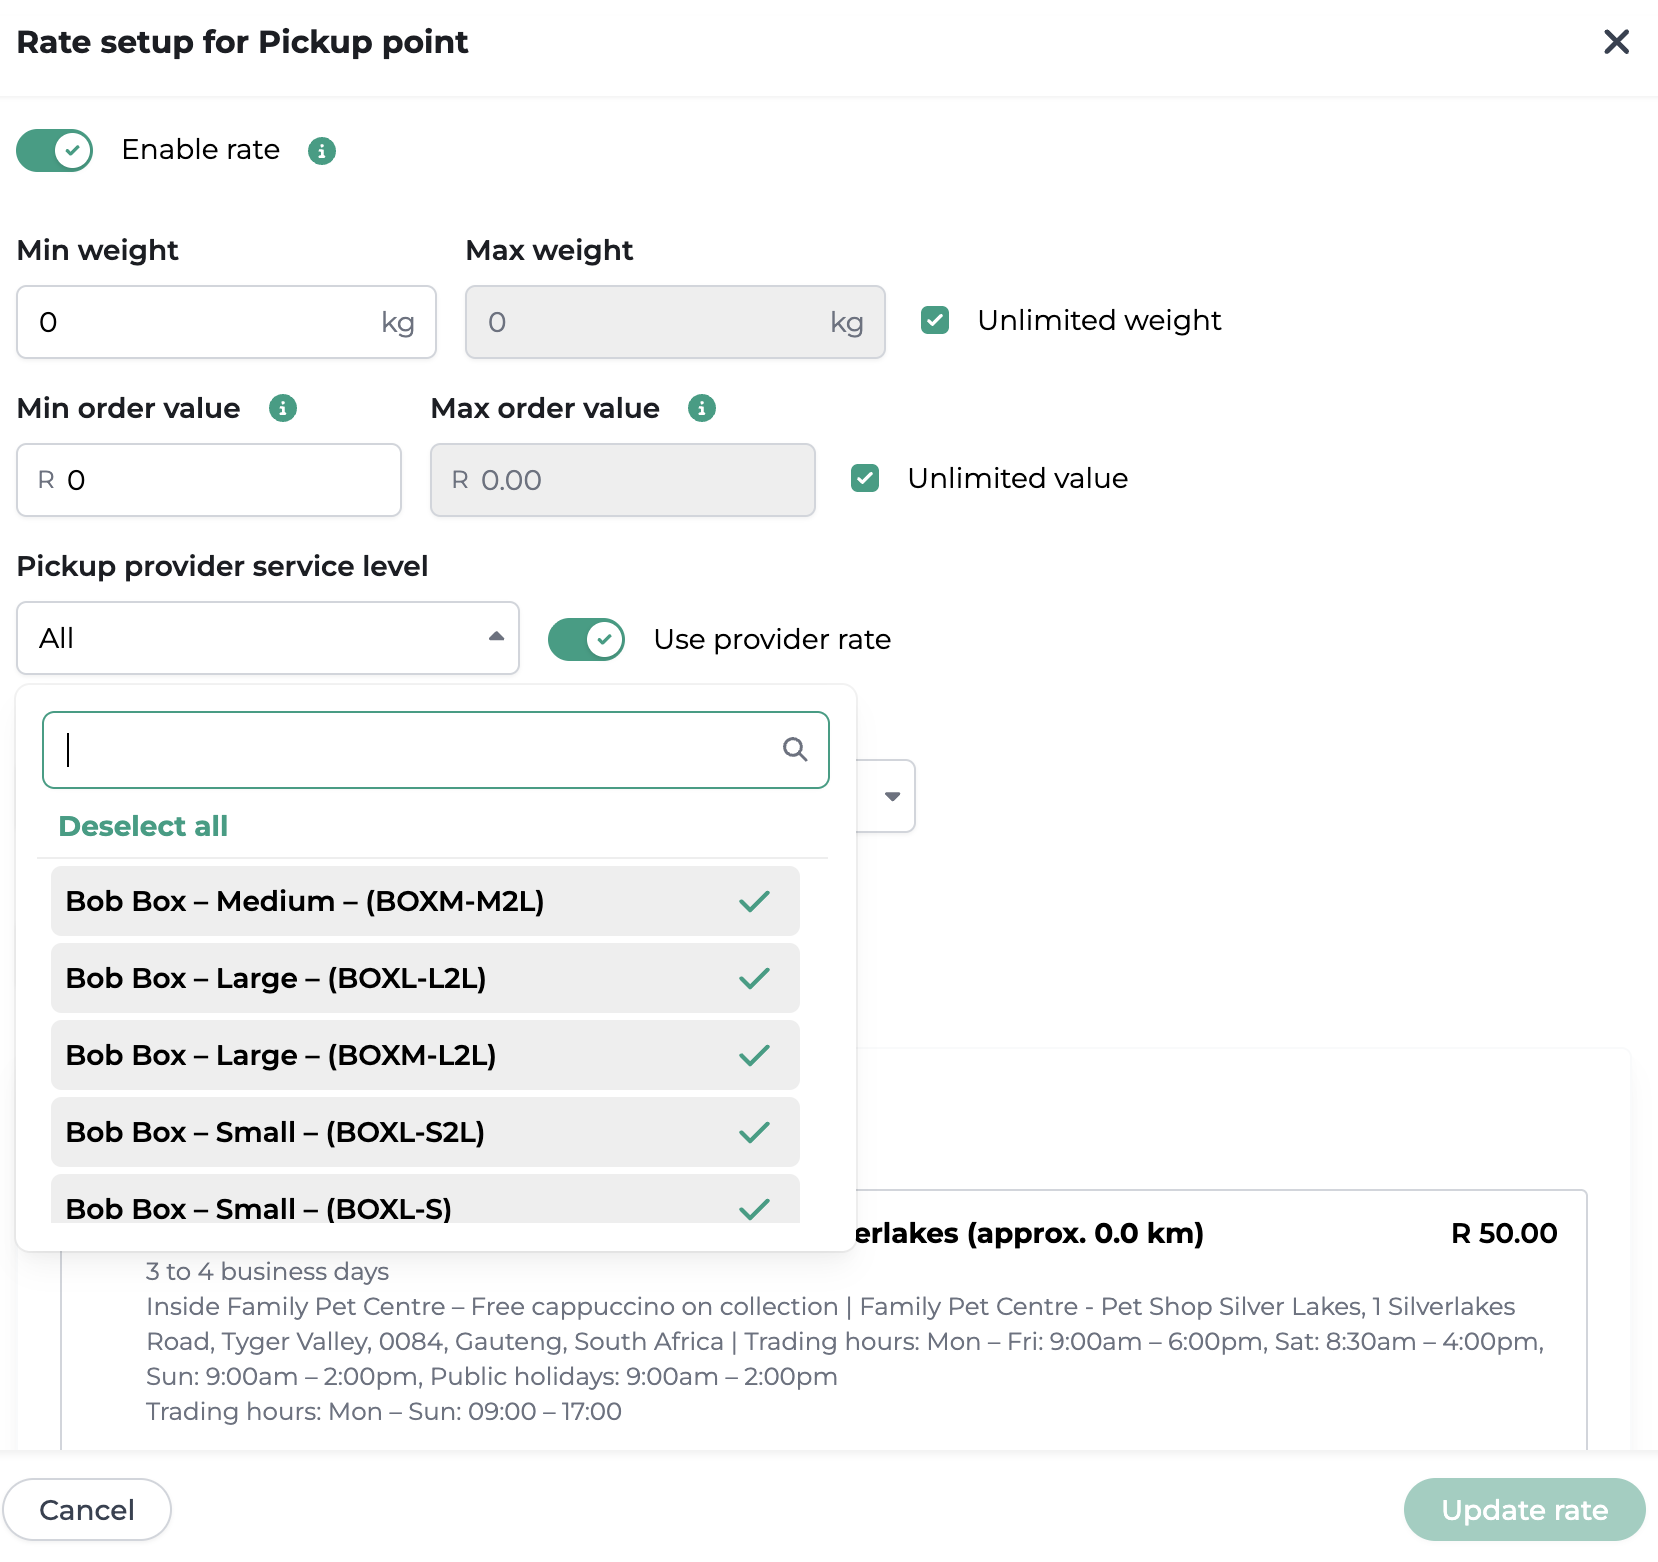Deselect Bob Box – Small – (BOXL-S)

(x=425, y=1200)
